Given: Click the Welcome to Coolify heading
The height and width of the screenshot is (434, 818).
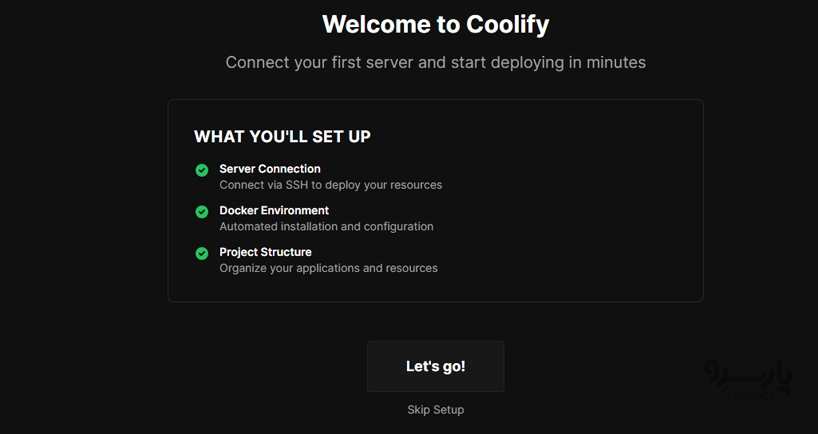Looking at the screenshot, I should coord(435,24).
